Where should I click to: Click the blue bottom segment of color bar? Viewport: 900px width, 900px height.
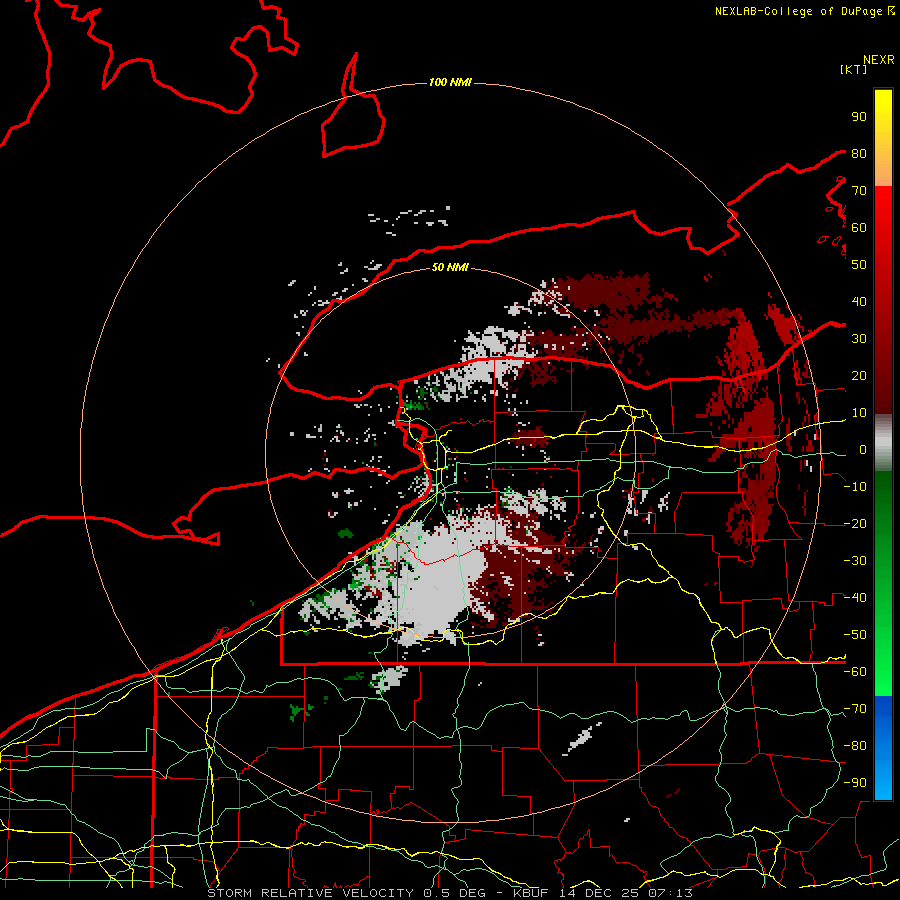(x=883, y=747)
